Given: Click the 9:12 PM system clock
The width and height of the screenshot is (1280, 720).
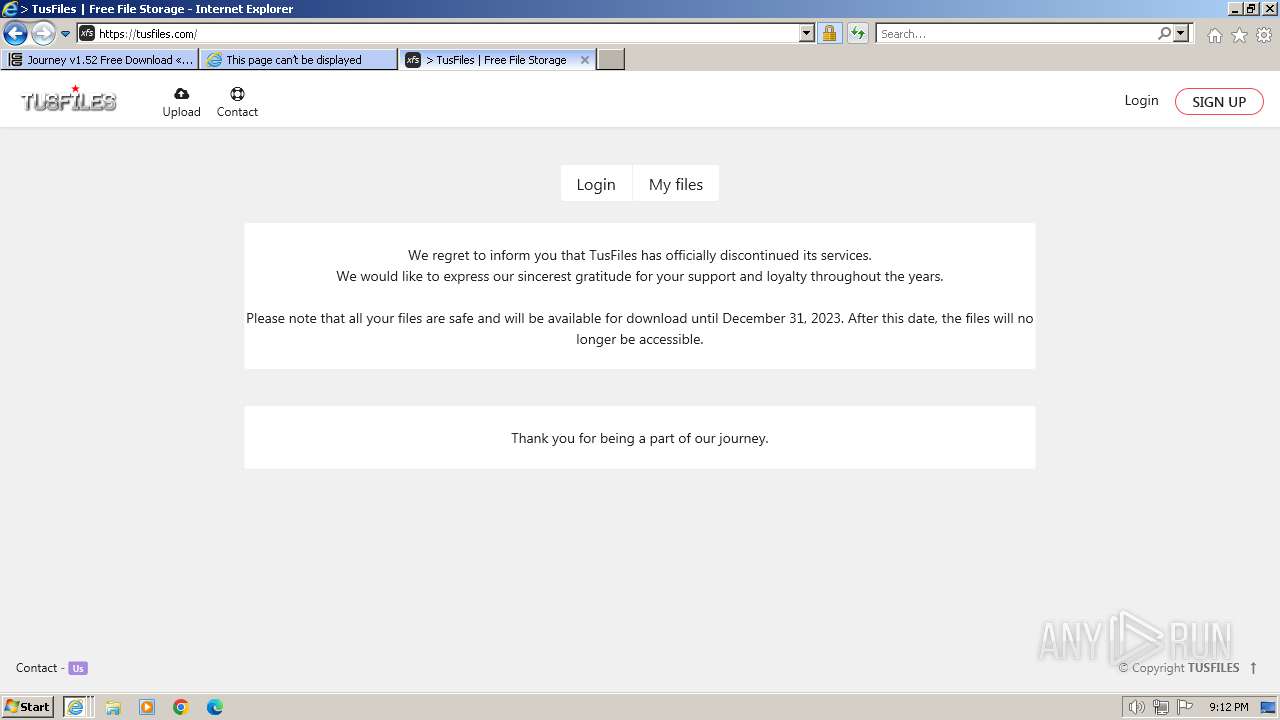Looking at the screenshot, I should [1228, 707].
